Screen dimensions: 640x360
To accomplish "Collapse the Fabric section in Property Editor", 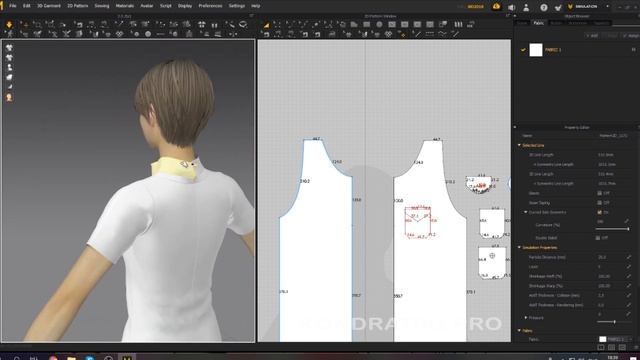I will pos(519,331).
